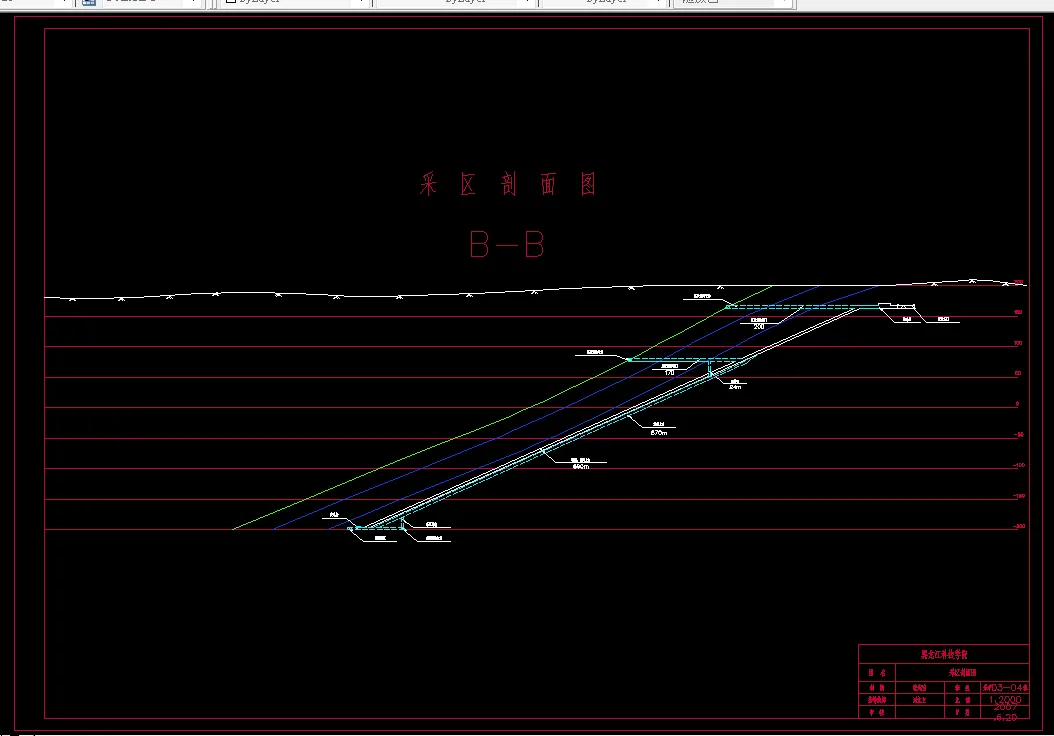The height and width of the screenshot is (736, 1054).
Task: Select the -100 elevation label at right edge
Action: pyautogui.click(x=1019, y=465)
